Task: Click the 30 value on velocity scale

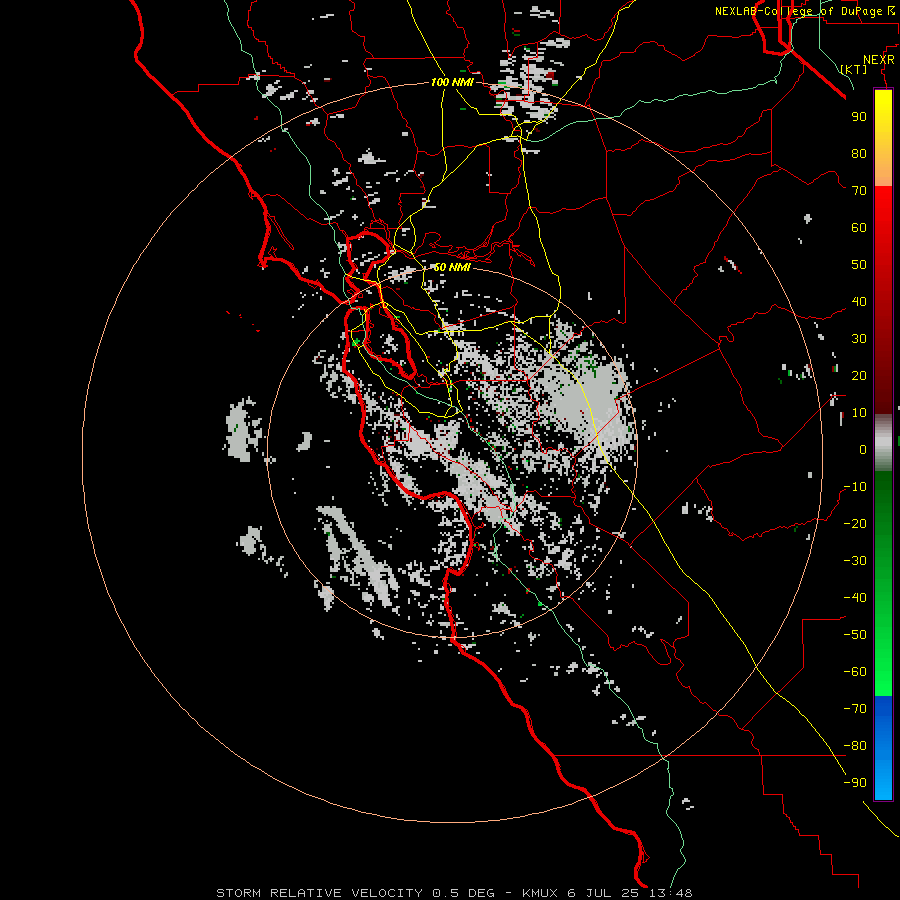Action: pos(859,339)
